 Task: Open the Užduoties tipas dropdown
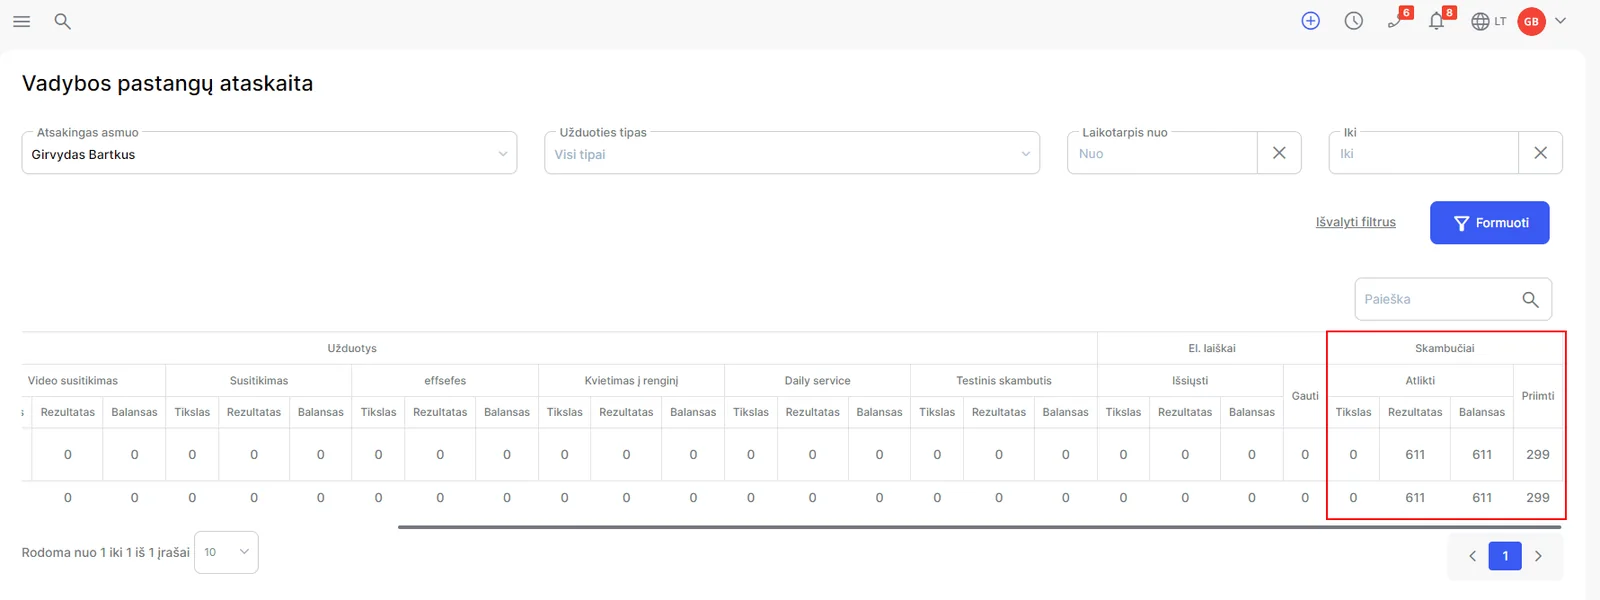pyautogui.click(x=792, y=154)
